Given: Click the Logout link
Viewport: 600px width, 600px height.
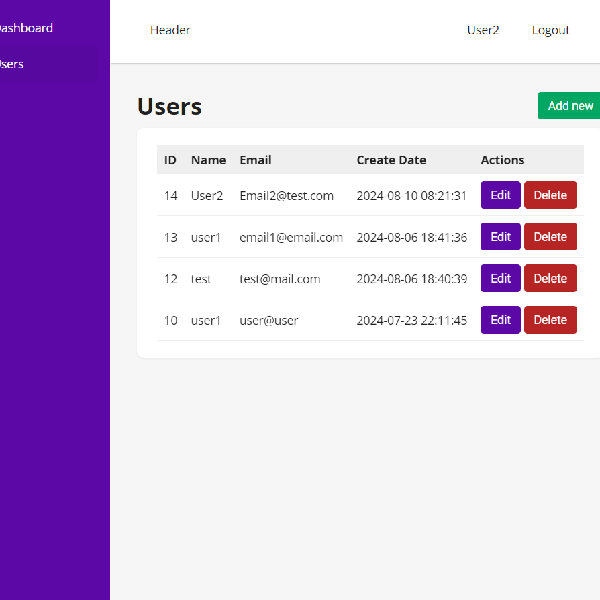Looking at the screenshot, I should tap(550, 30).
